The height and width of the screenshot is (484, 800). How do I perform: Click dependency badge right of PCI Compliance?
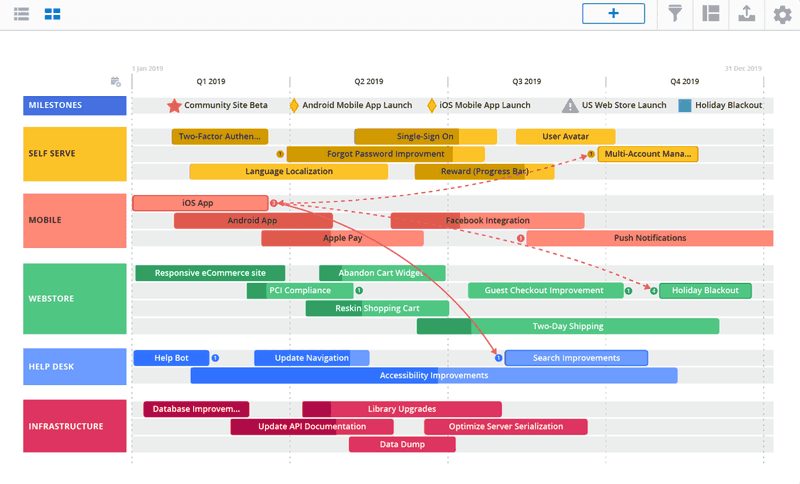point(359,291)
